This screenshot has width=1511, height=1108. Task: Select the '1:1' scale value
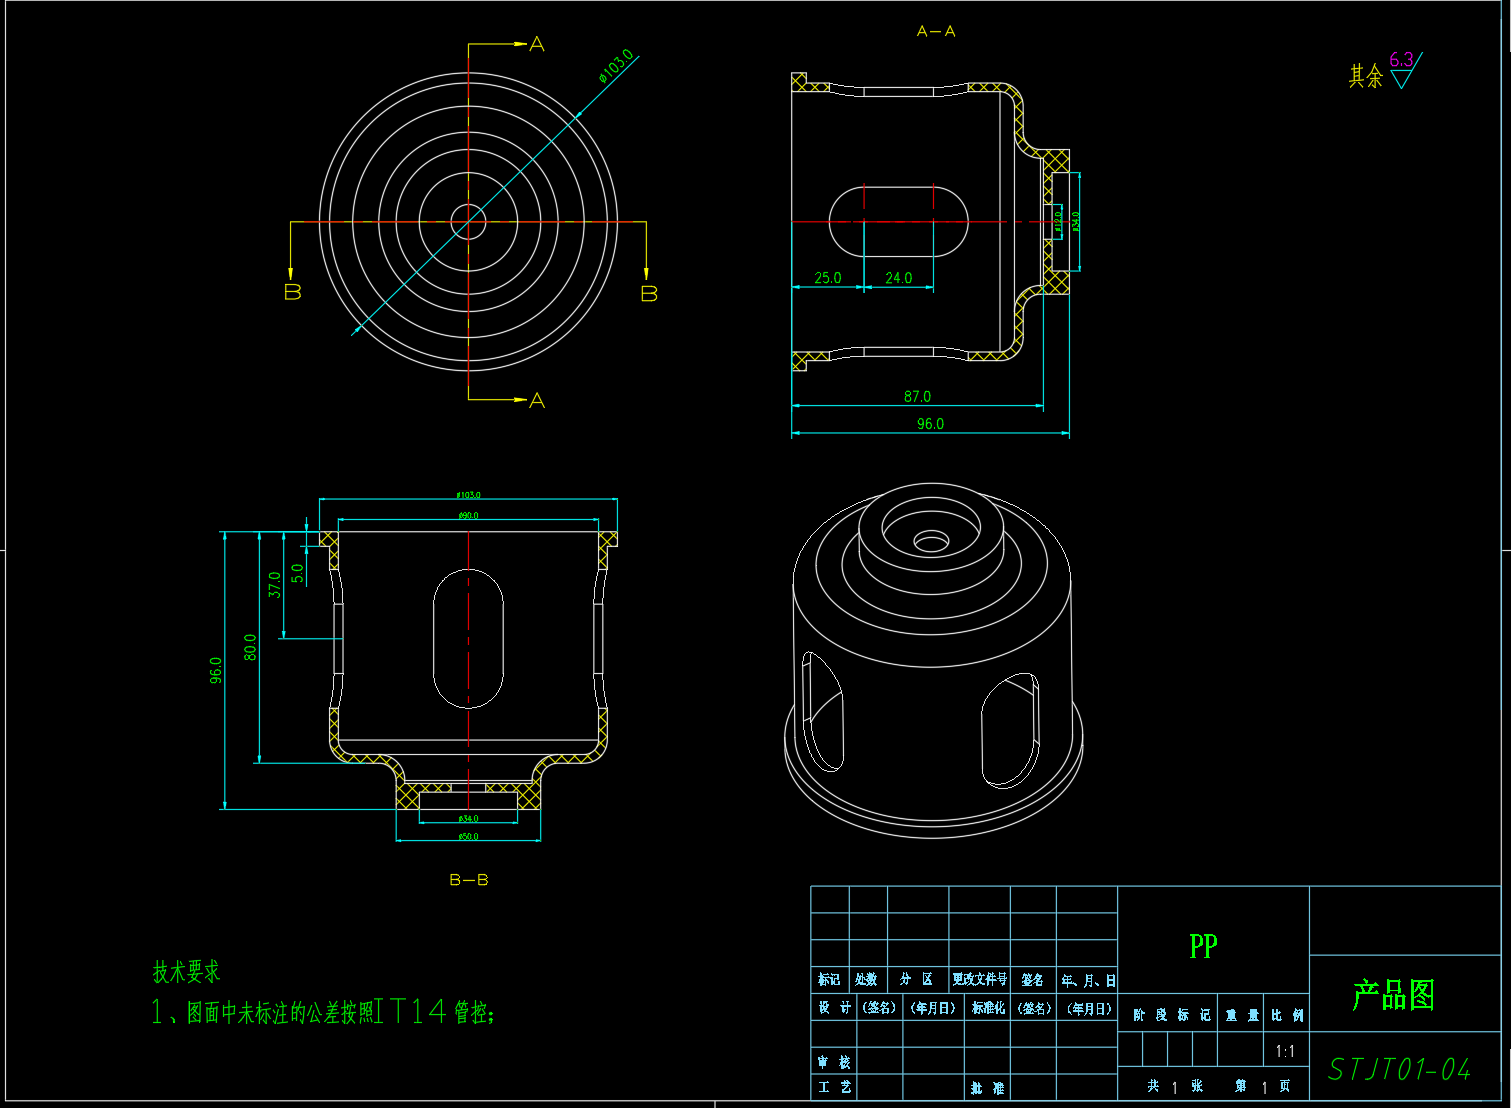[1285, 1051]
